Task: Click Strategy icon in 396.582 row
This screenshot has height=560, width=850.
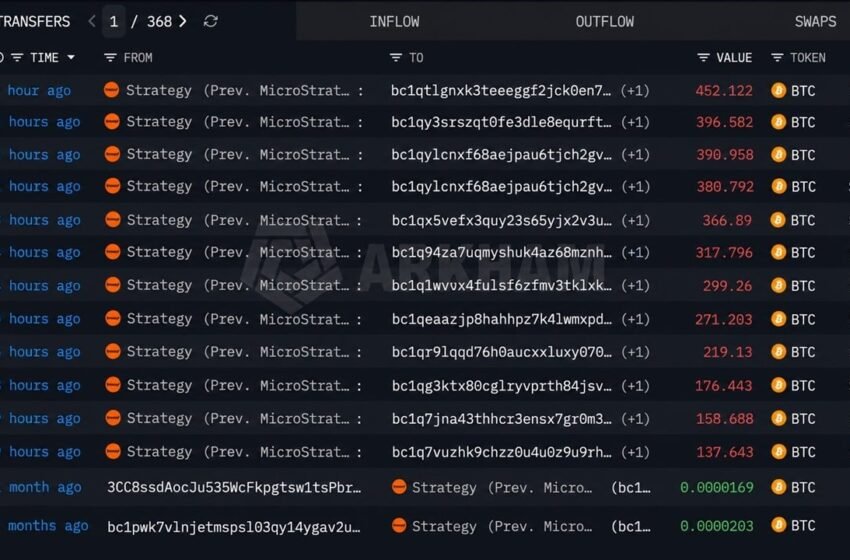Action: [x=112, y=122]
